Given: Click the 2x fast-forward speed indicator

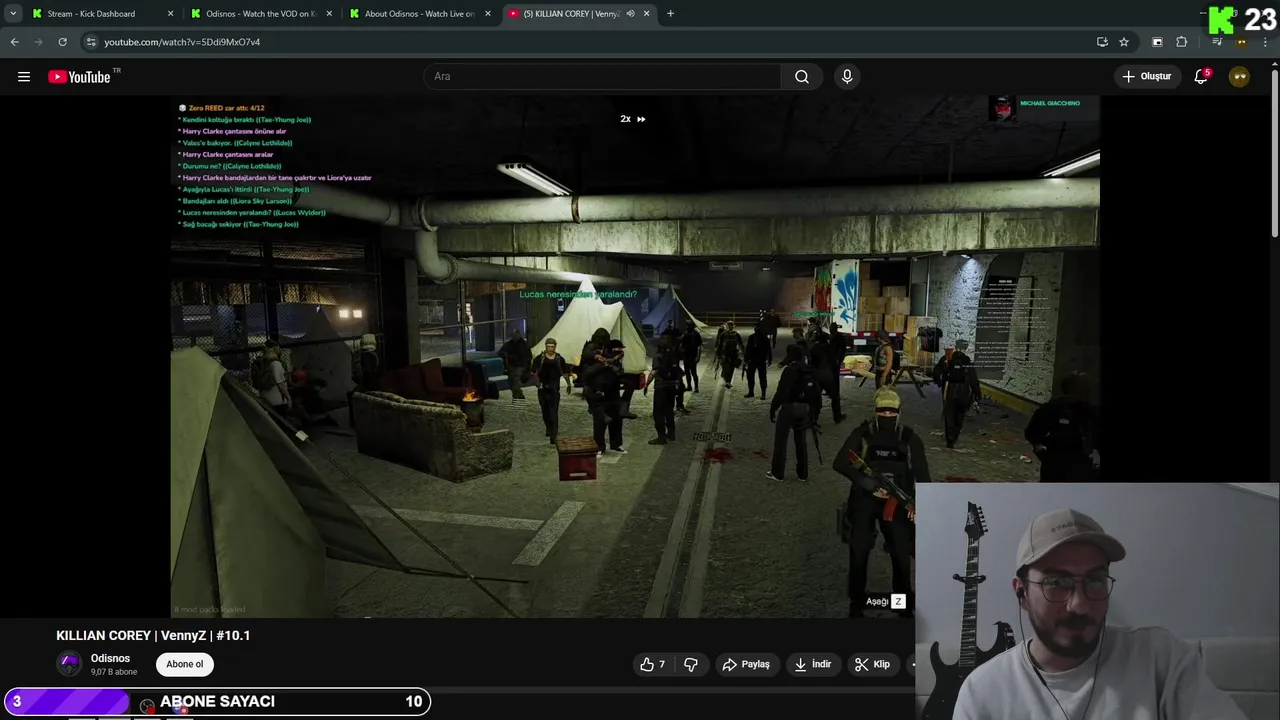Looking at the screenshot, I should [x=633, y=119].
